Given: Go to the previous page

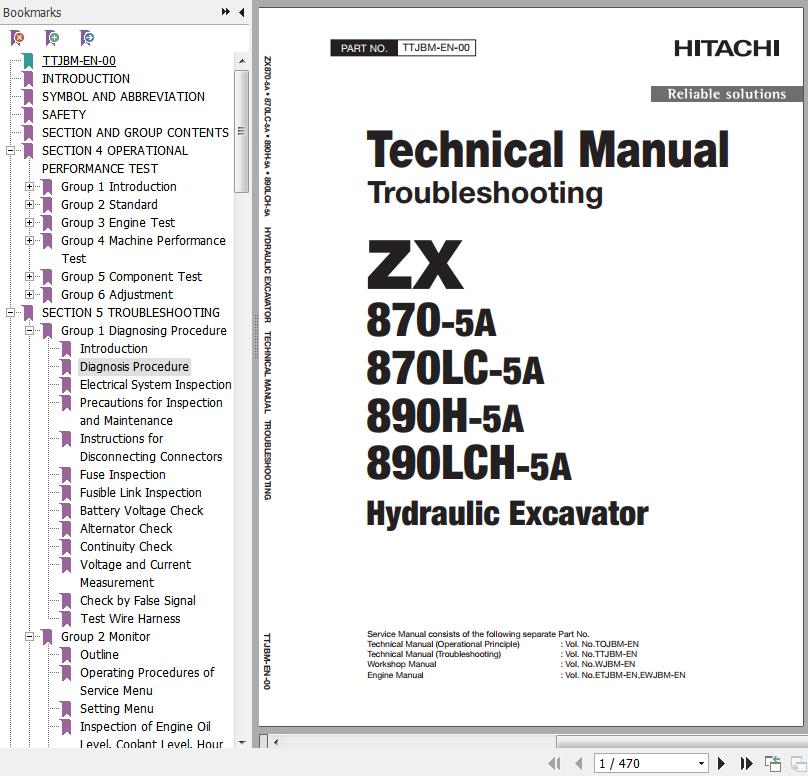Looking at the screenshot, I should point(579,763).
